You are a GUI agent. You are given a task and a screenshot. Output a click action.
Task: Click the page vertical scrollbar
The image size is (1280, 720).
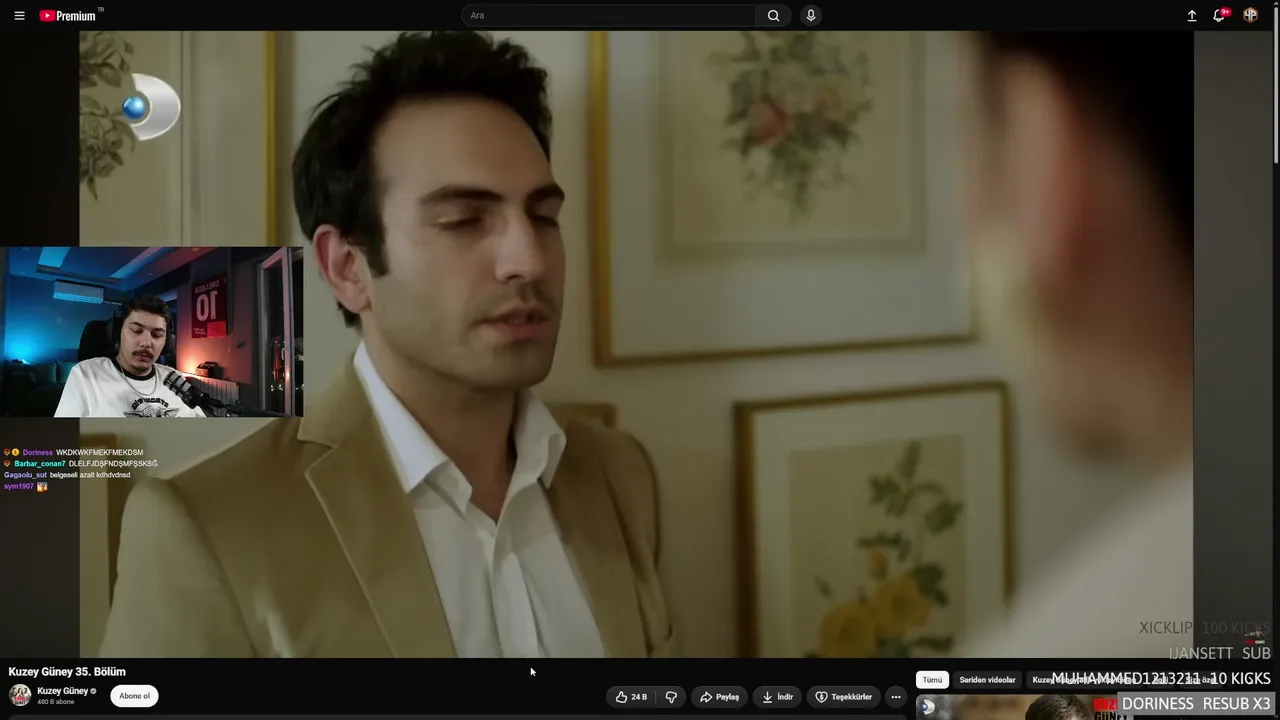point(1275,85)
